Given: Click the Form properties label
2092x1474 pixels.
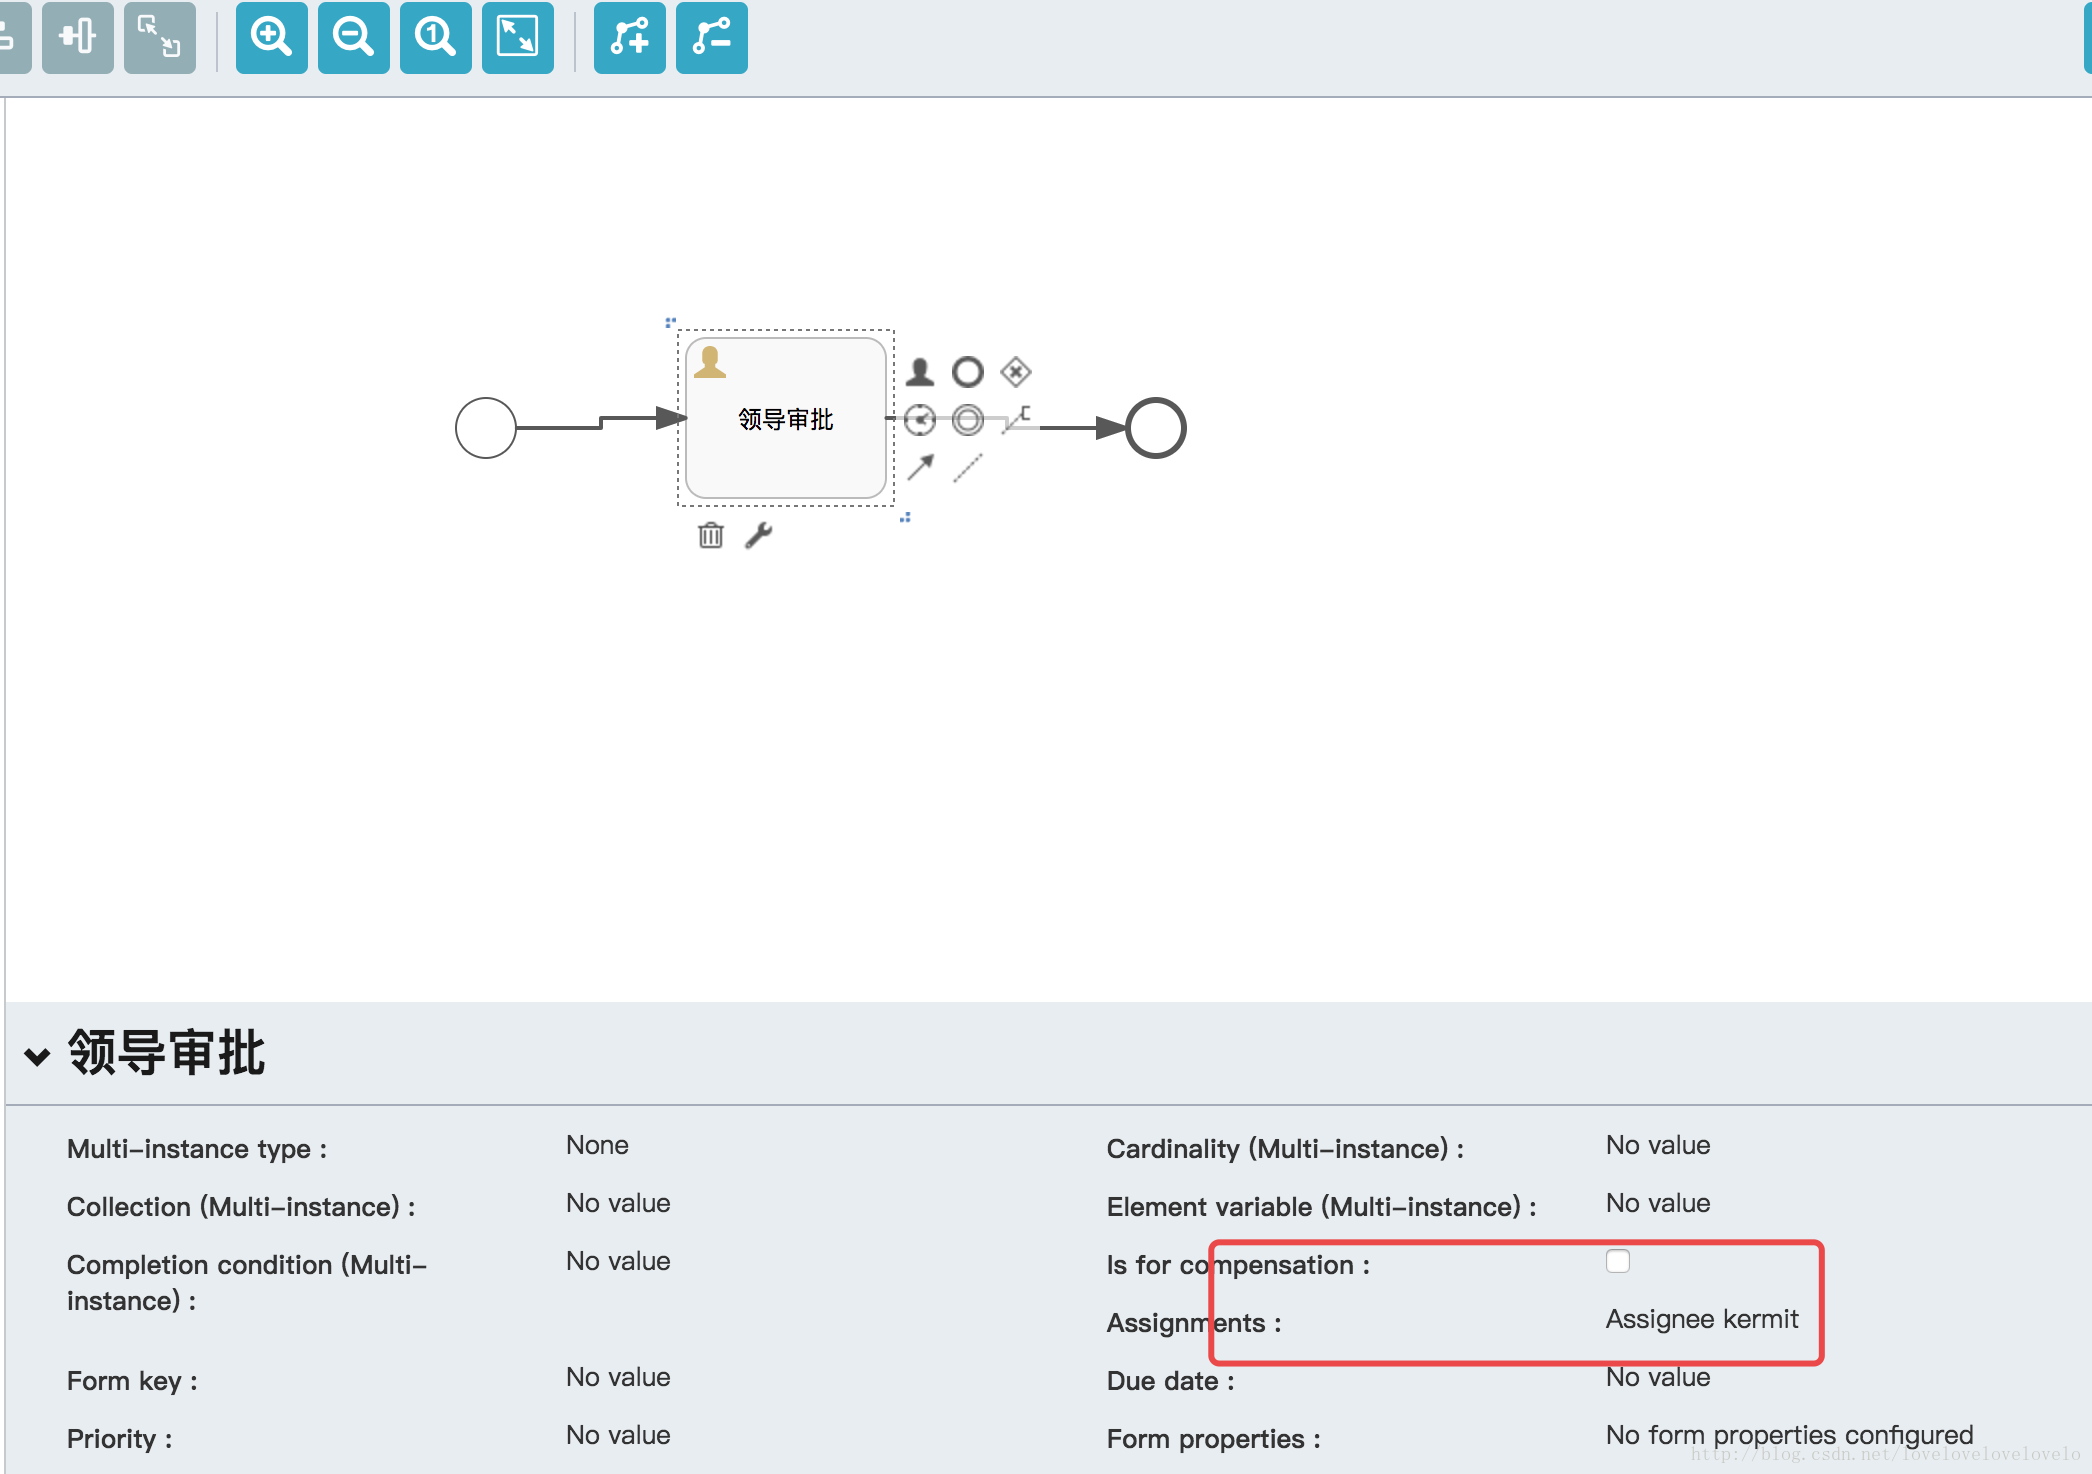Looking at the screenshot, I should click(1214, 1439).
